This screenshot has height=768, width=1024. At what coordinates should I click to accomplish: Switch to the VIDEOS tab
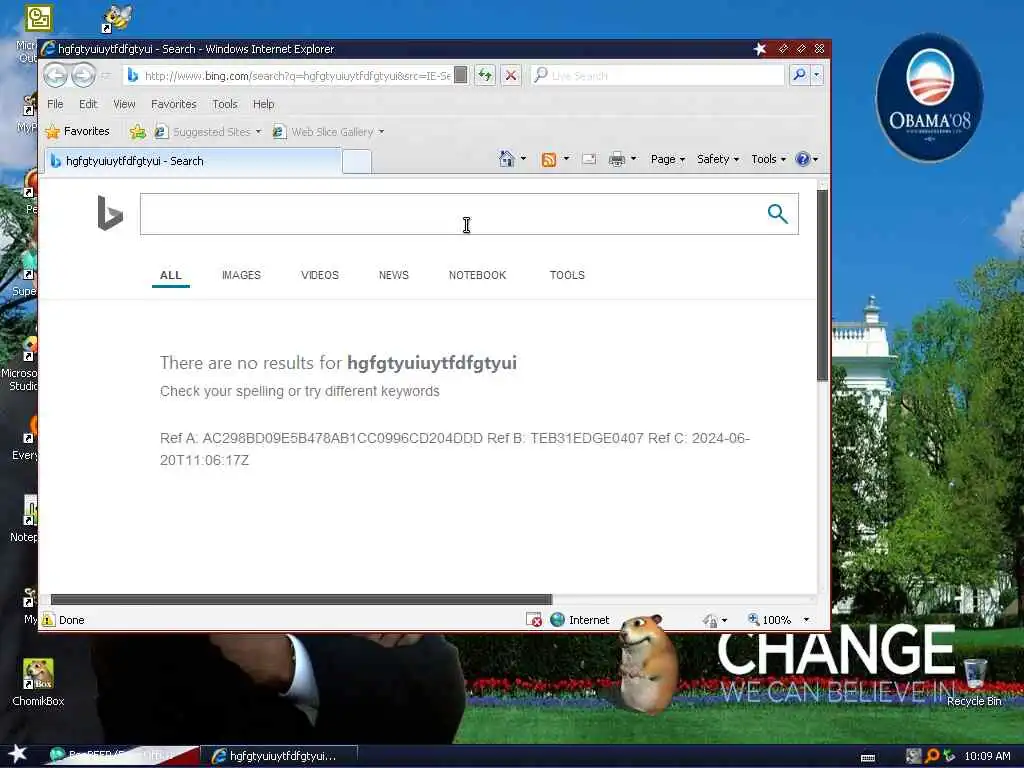[x=320, y=275]
